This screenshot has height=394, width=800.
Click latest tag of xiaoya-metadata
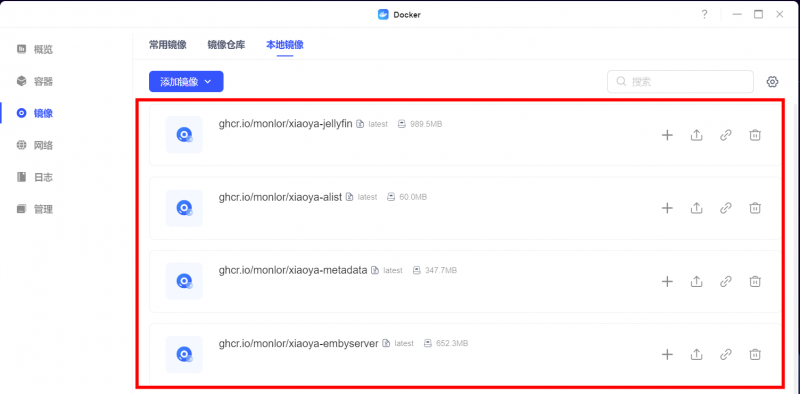pos(393,270)
